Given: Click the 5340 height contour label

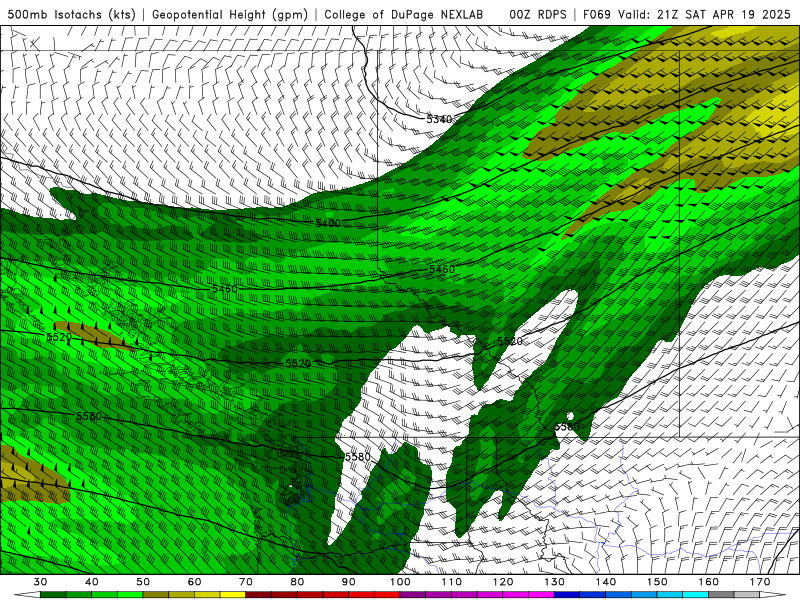Looking at the screenshot, I should 439,119.
